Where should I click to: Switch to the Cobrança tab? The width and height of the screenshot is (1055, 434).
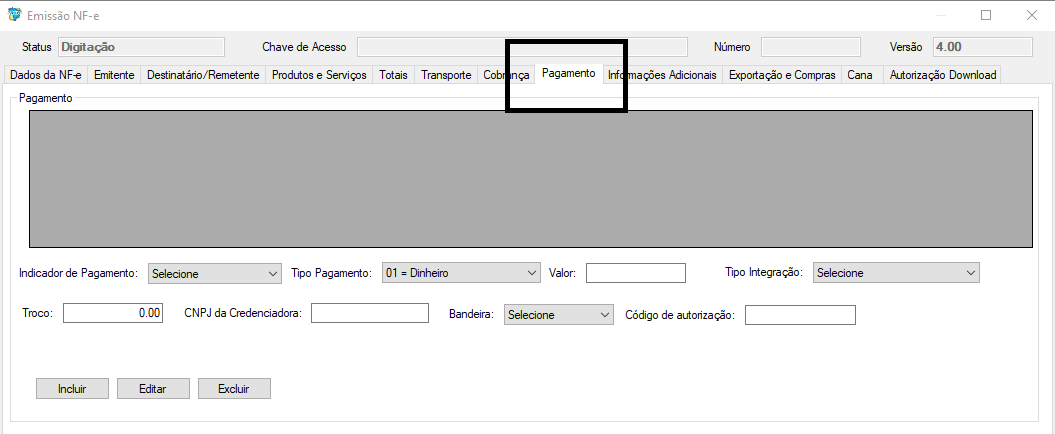click(506, 75)
